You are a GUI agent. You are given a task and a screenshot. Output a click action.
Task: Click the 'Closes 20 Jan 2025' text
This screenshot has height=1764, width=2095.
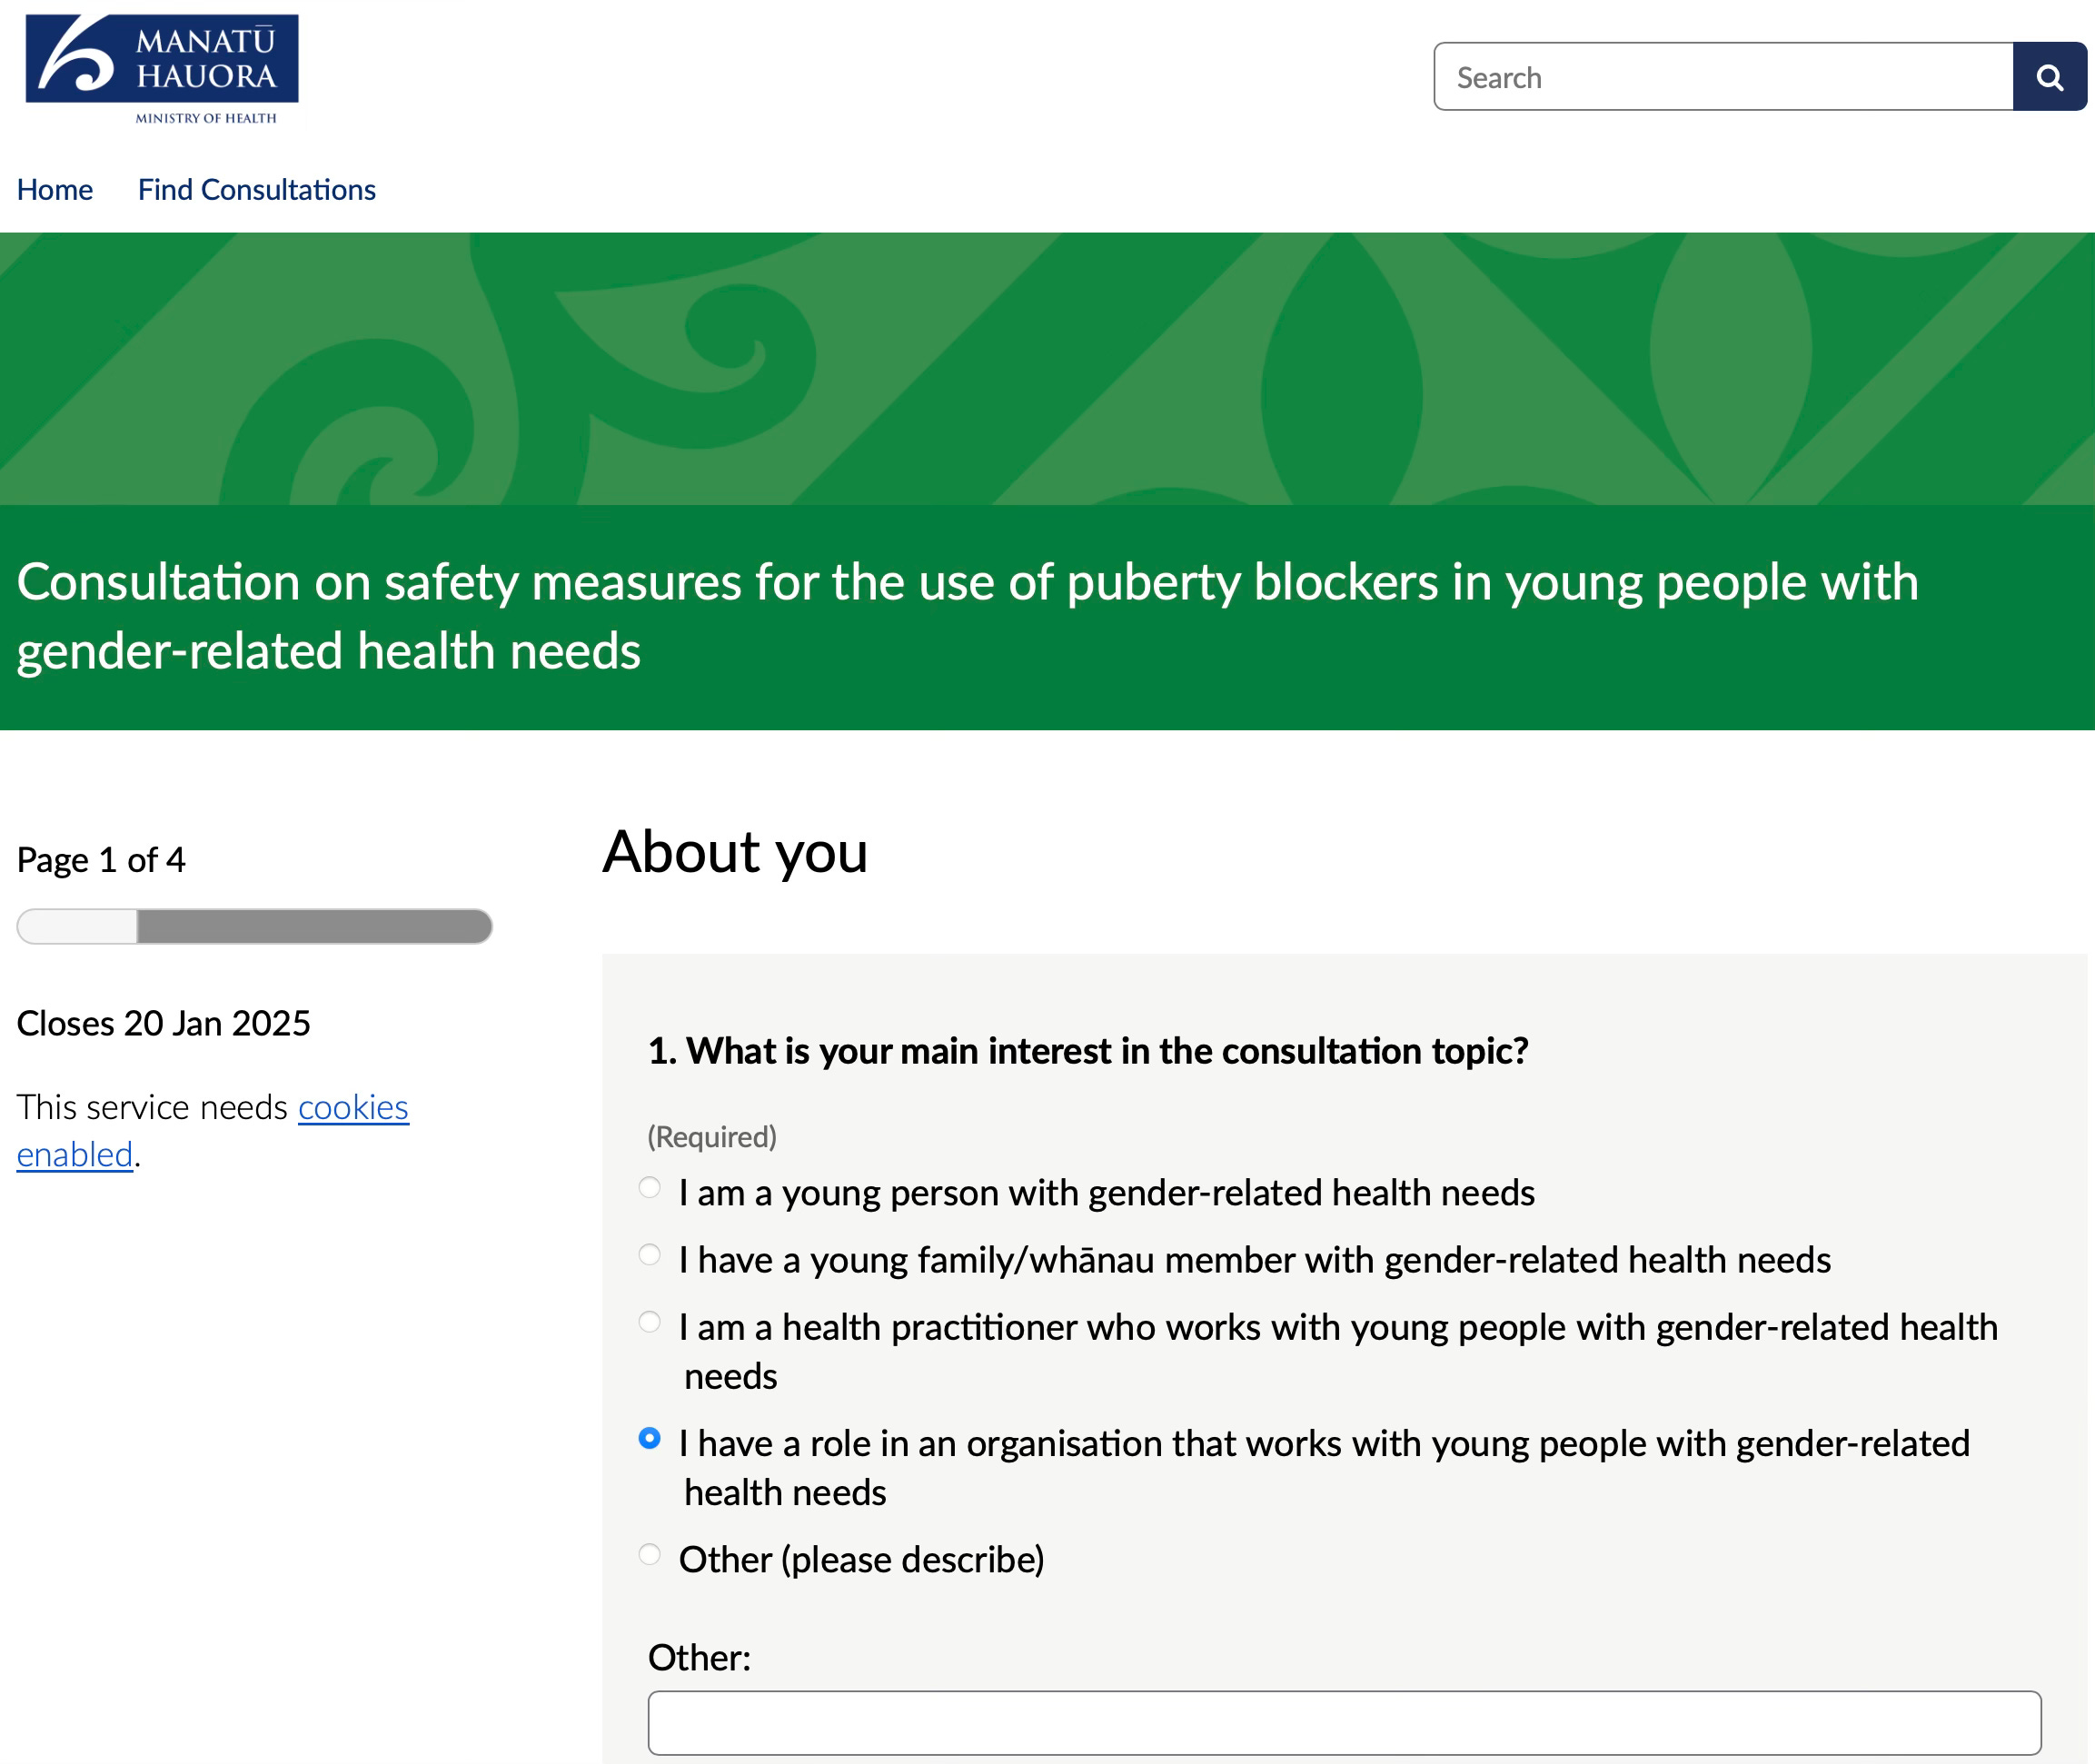(164, 1023)
